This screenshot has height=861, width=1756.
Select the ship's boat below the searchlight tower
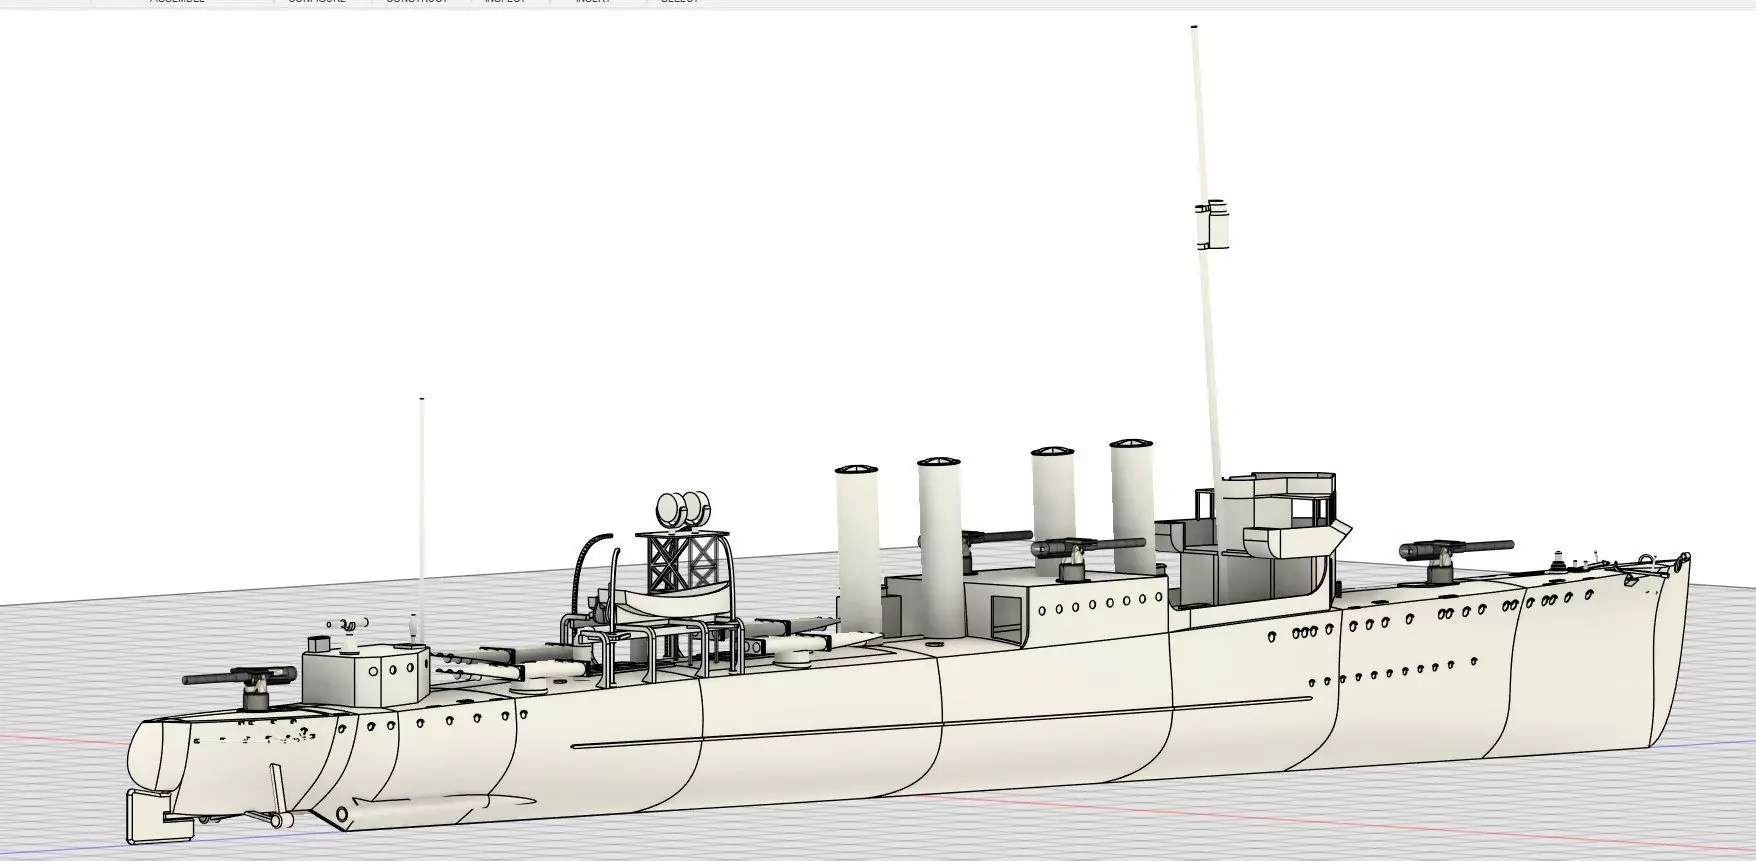(671, 603)
